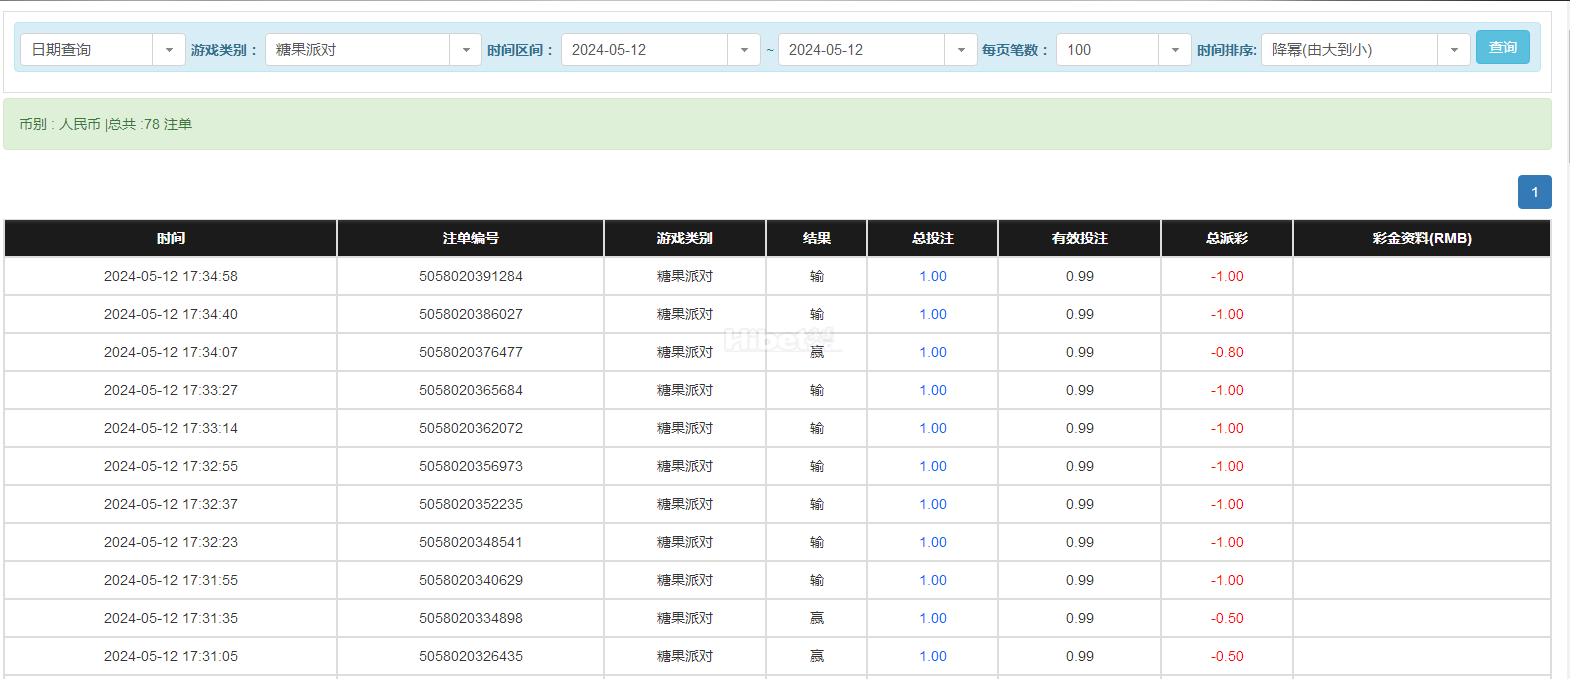
Task: Click the timestamp 2024-05-12 17:34:07
Action: [171, 352]
